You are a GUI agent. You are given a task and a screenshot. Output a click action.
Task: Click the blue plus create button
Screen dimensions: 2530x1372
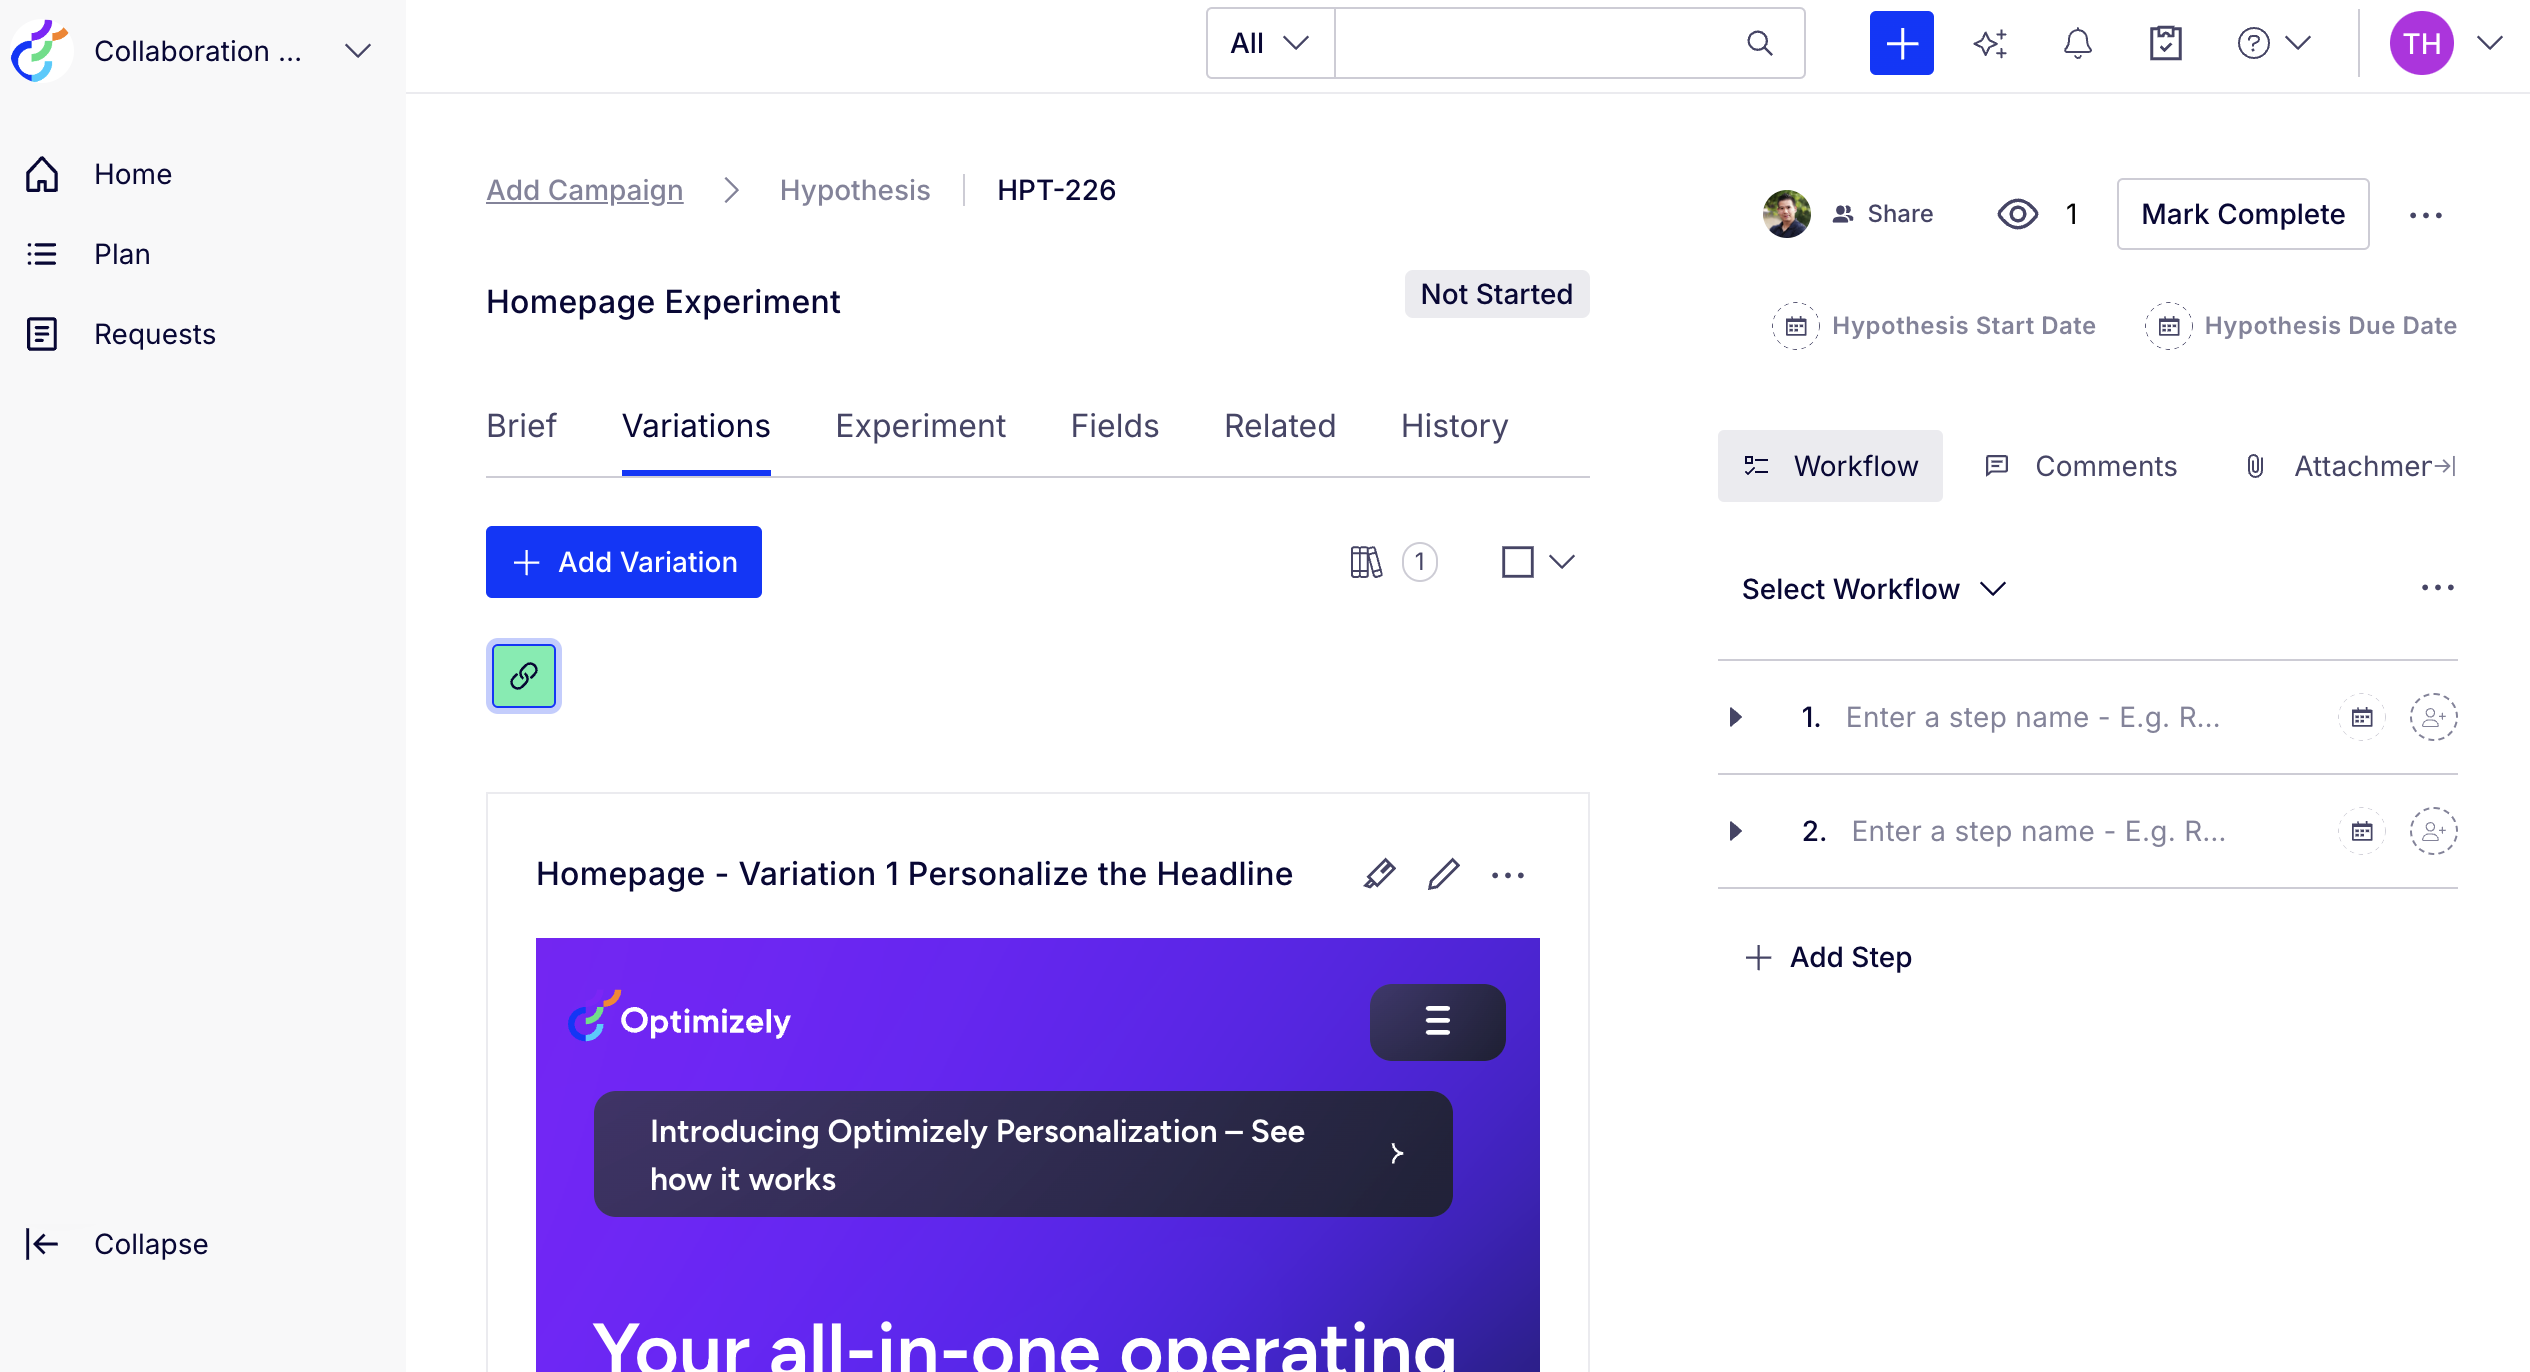[1901, 43]
